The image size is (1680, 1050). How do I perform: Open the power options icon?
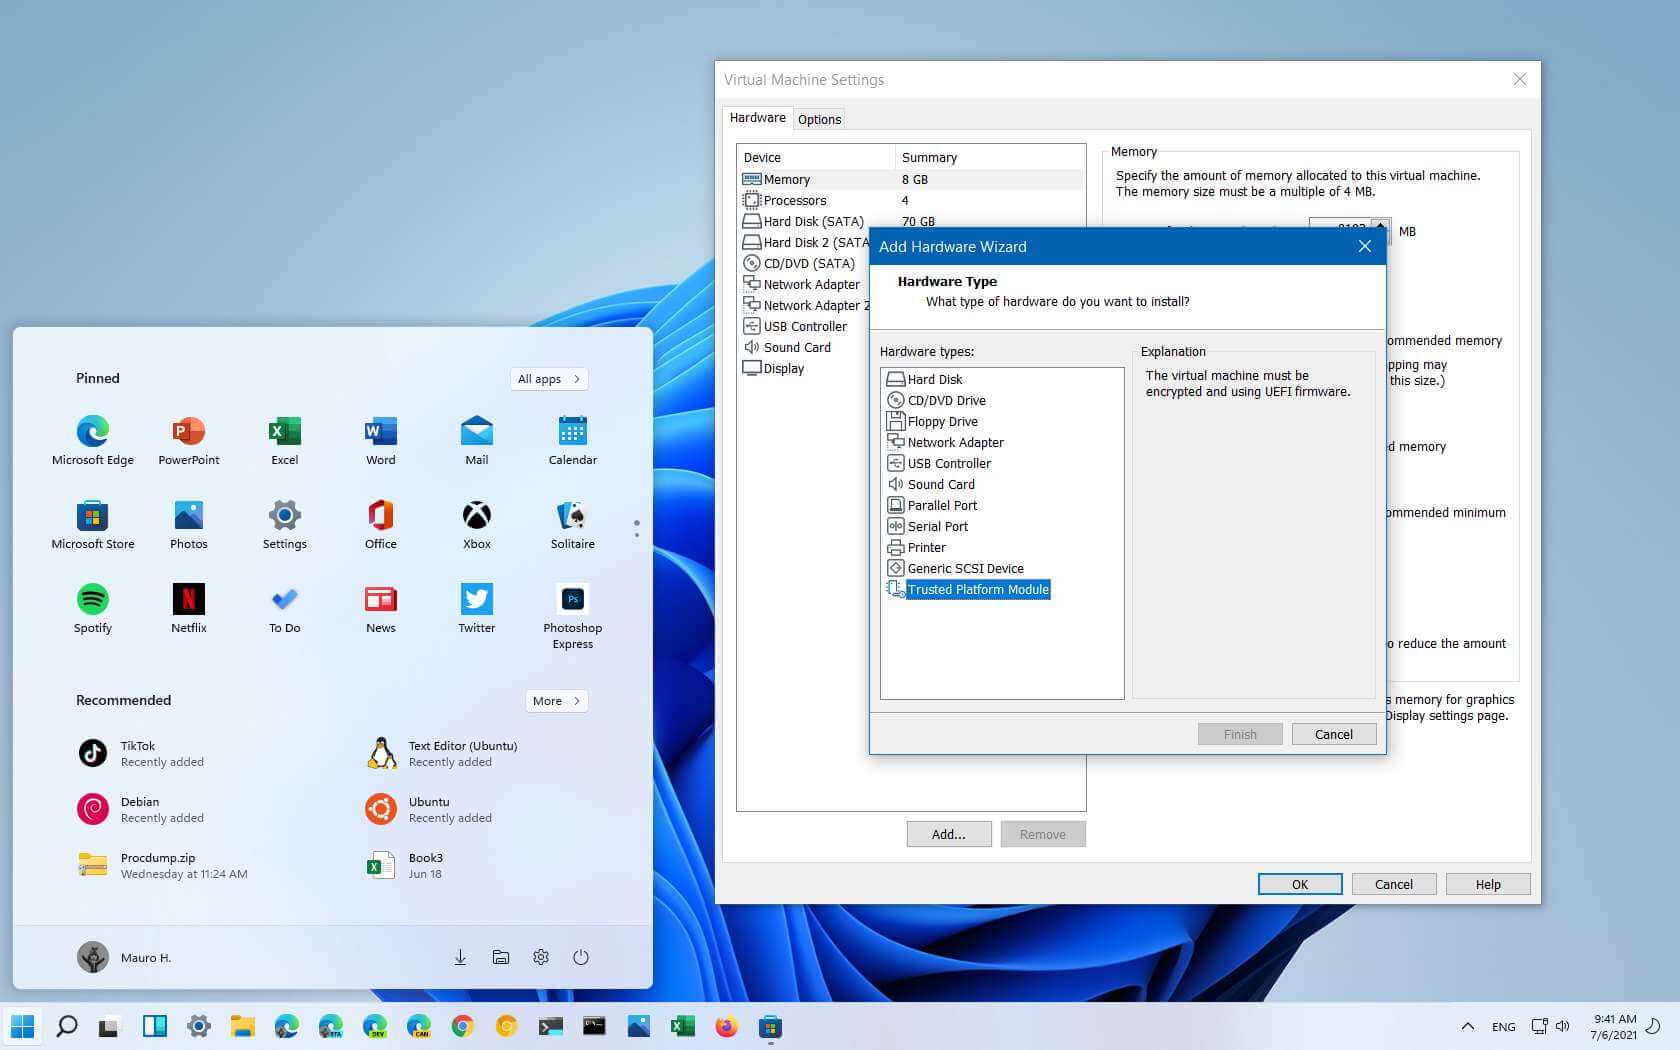581,957
